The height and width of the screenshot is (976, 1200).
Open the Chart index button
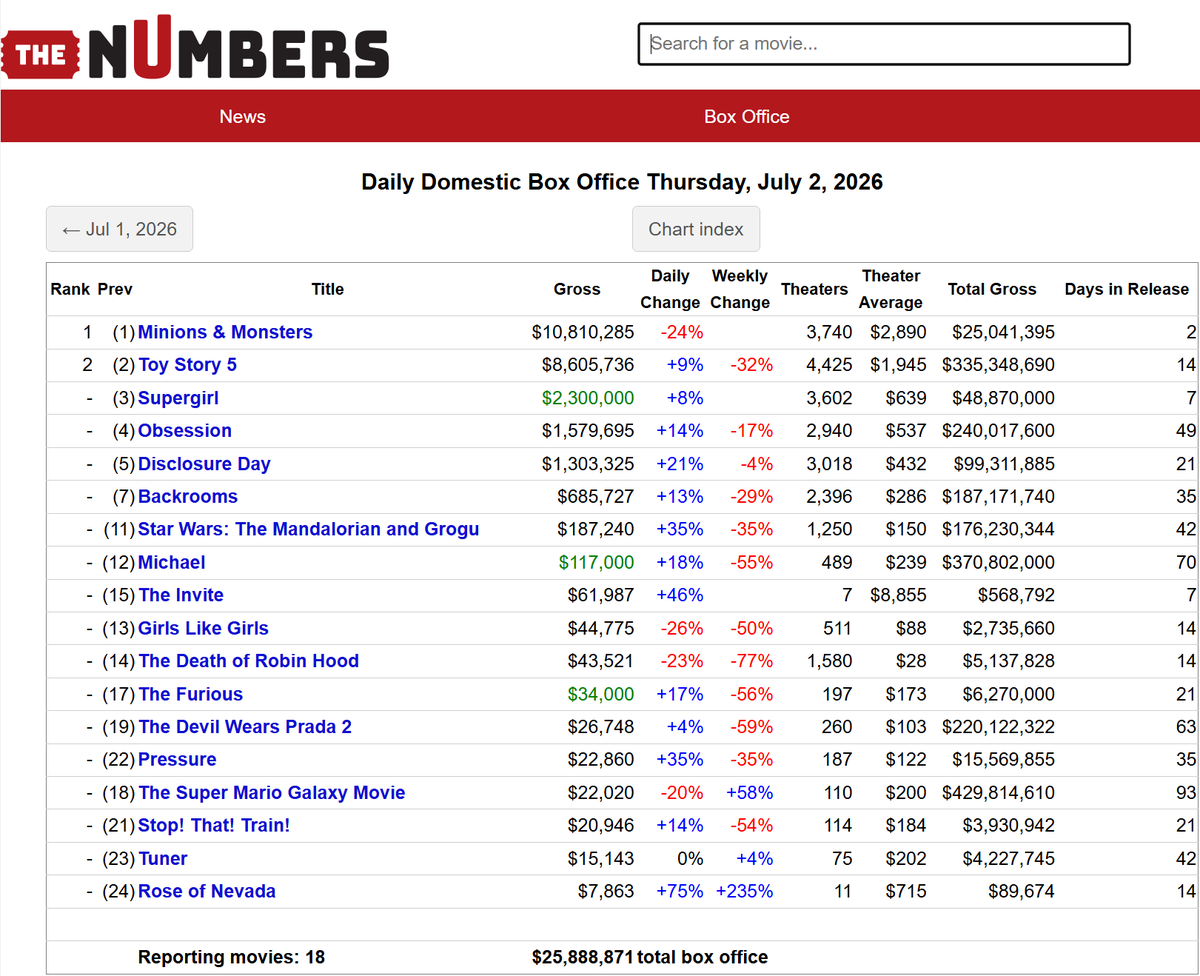[696, 229]
